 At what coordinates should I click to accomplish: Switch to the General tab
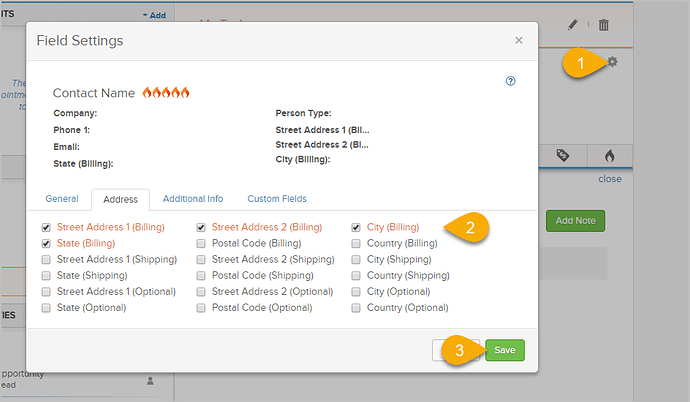point(62,199)
